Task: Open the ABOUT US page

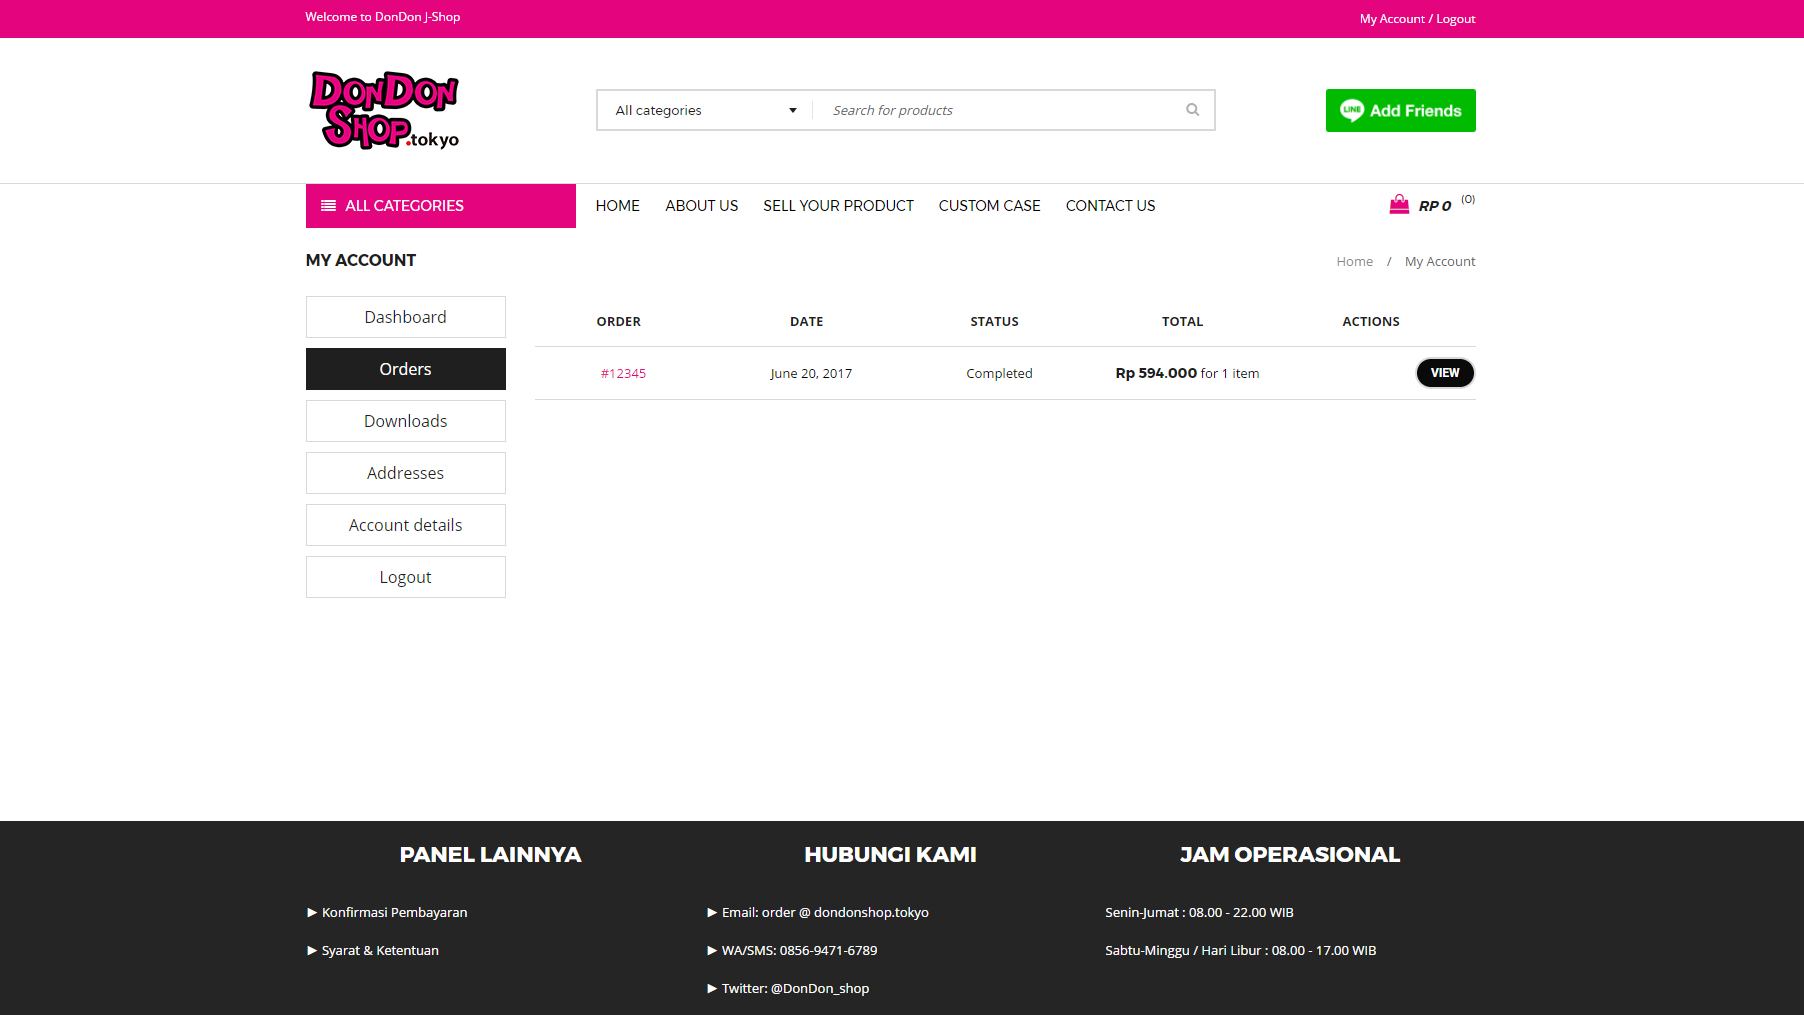Action: [x=701, y=206]
